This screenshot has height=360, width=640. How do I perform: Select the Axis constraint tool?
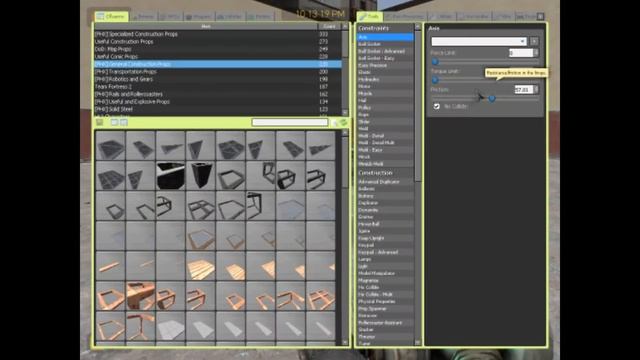coord(385,37)
